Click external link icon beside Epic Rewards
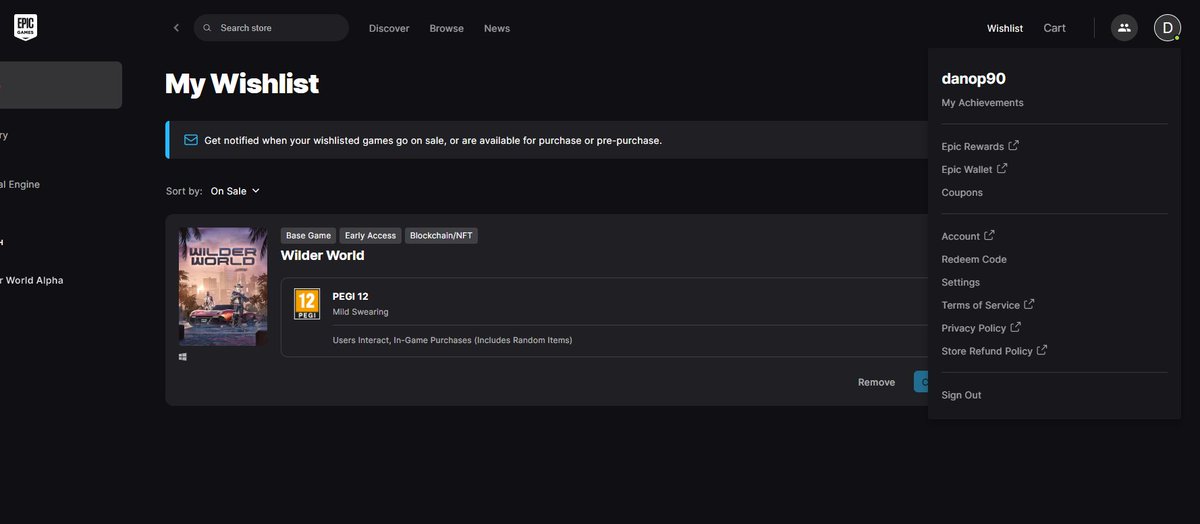Screen dimensions: 1200x524 point(1014,146)
